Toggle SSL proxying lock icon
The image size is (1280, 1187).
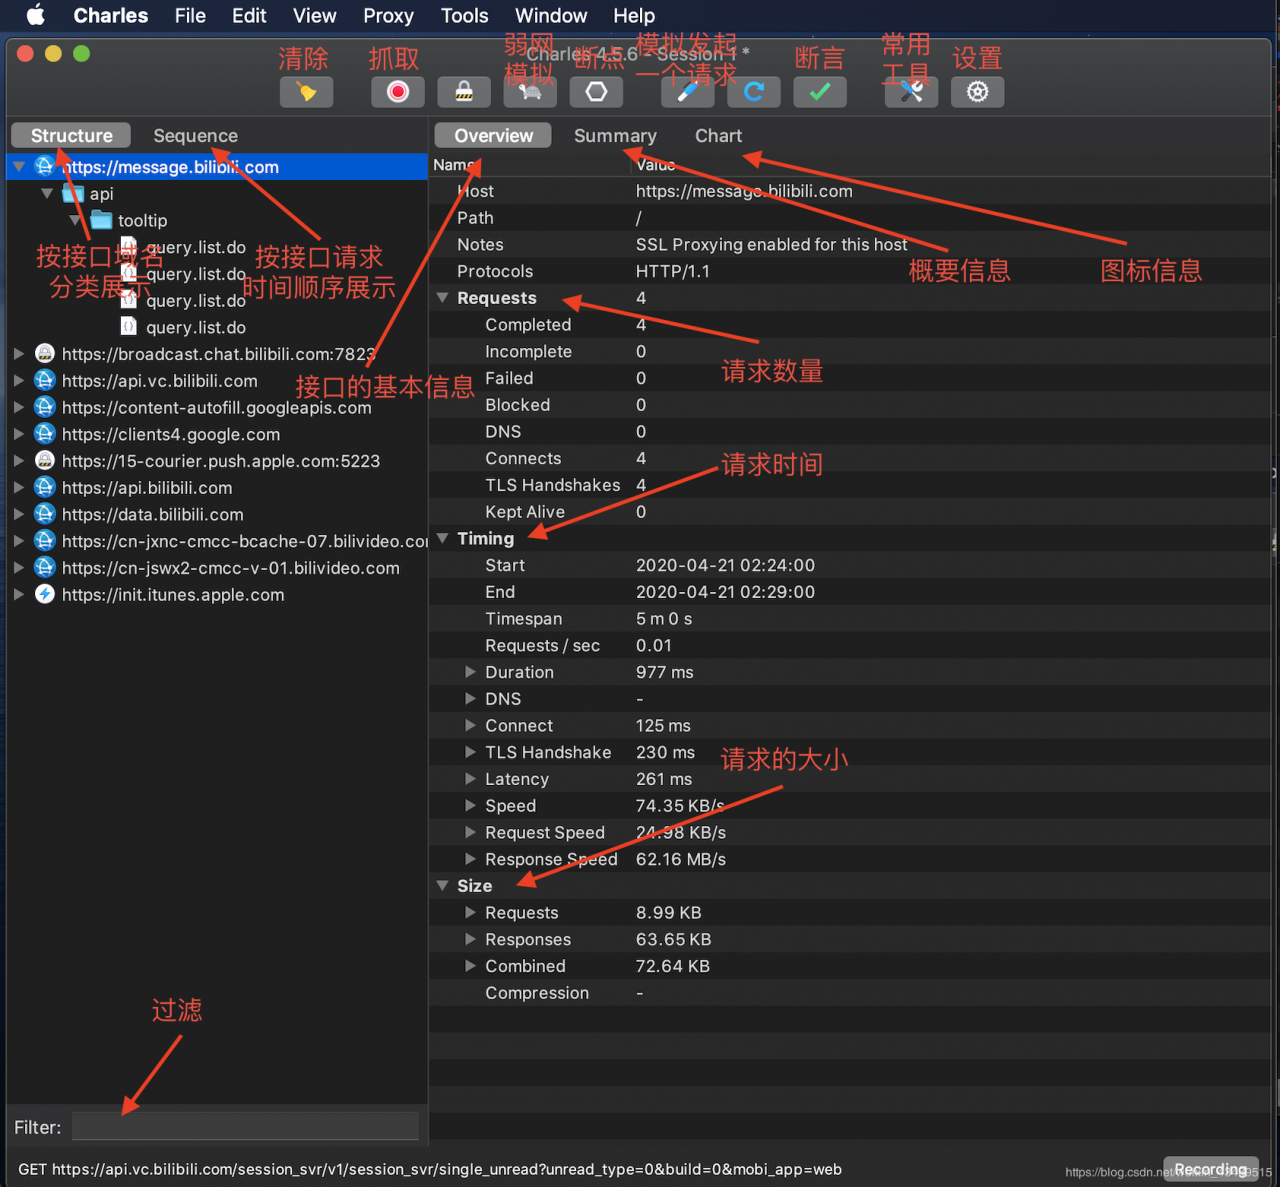(x=464, y=92)
